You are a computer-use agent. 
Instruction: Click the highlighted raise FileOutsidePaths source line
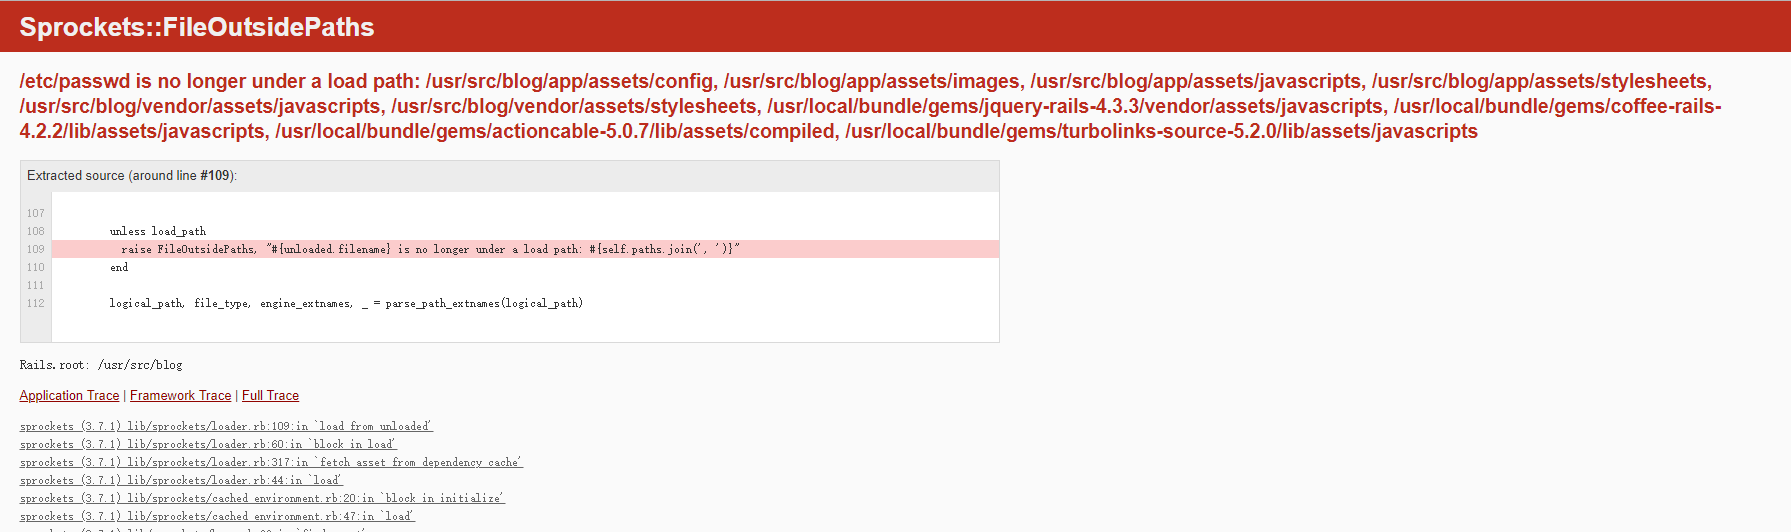(525, 249)
